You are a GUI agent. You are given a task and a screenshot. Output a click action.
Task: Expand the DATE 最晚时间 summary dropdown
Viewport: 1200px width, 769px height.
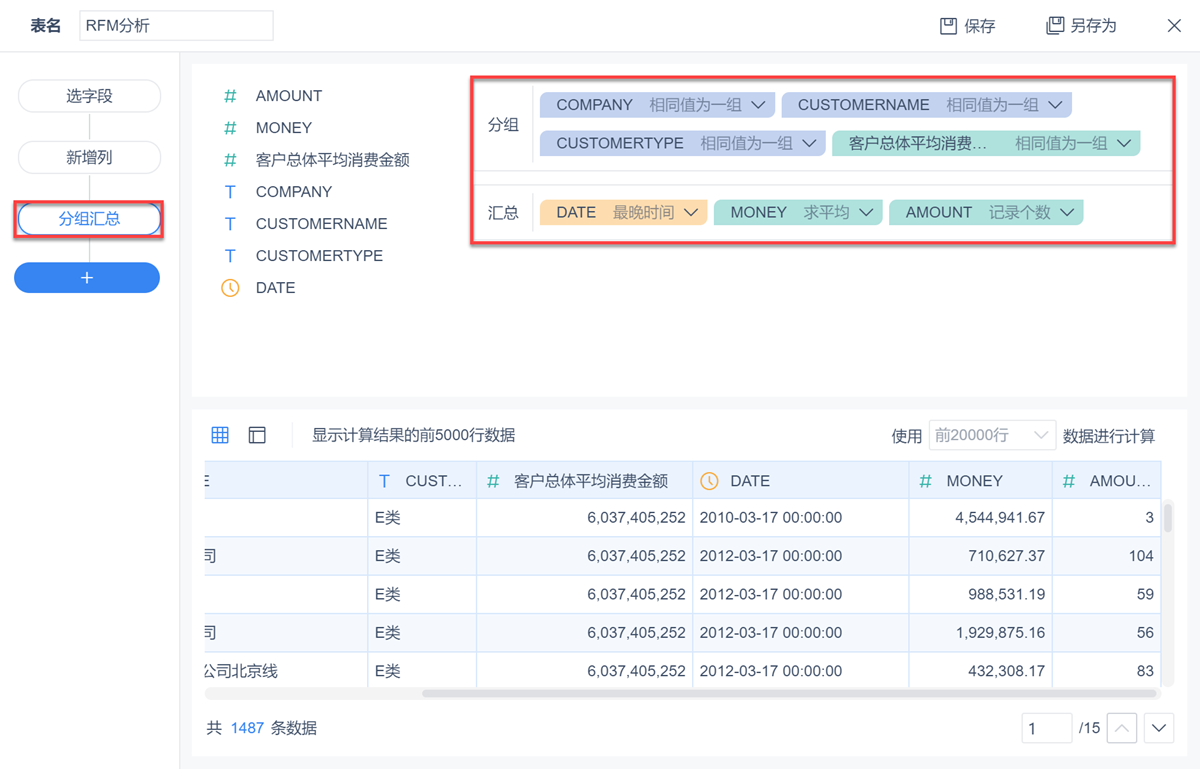691,212
